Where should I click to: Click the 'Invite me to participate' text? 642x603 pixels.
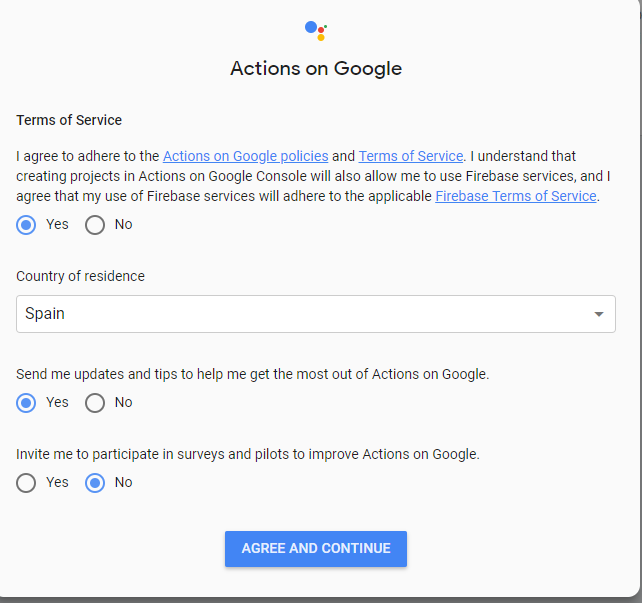[x=247, y=454]
